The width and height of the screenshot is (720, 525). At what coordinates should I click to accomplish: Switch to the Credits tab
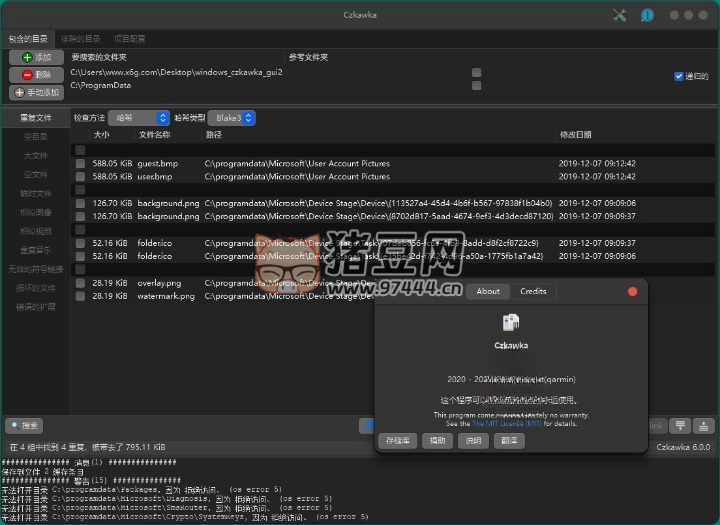point(533,292)
